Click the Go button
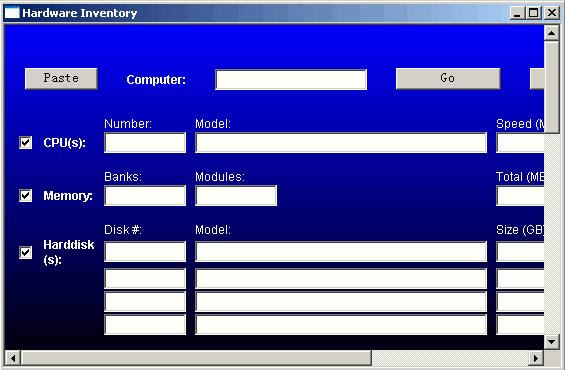Screen dimensions: 565x370 pyautogui.click(x=448, y=79)
